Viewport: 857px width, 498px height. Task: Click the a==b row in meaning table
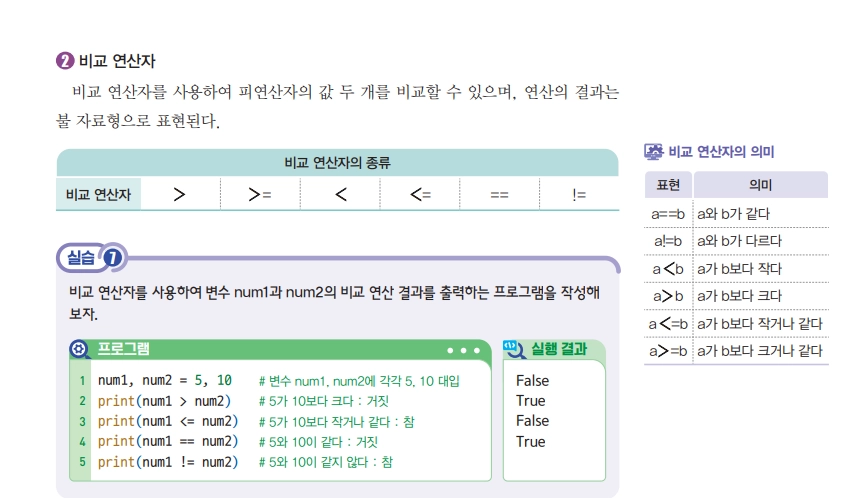click(737, 214)
